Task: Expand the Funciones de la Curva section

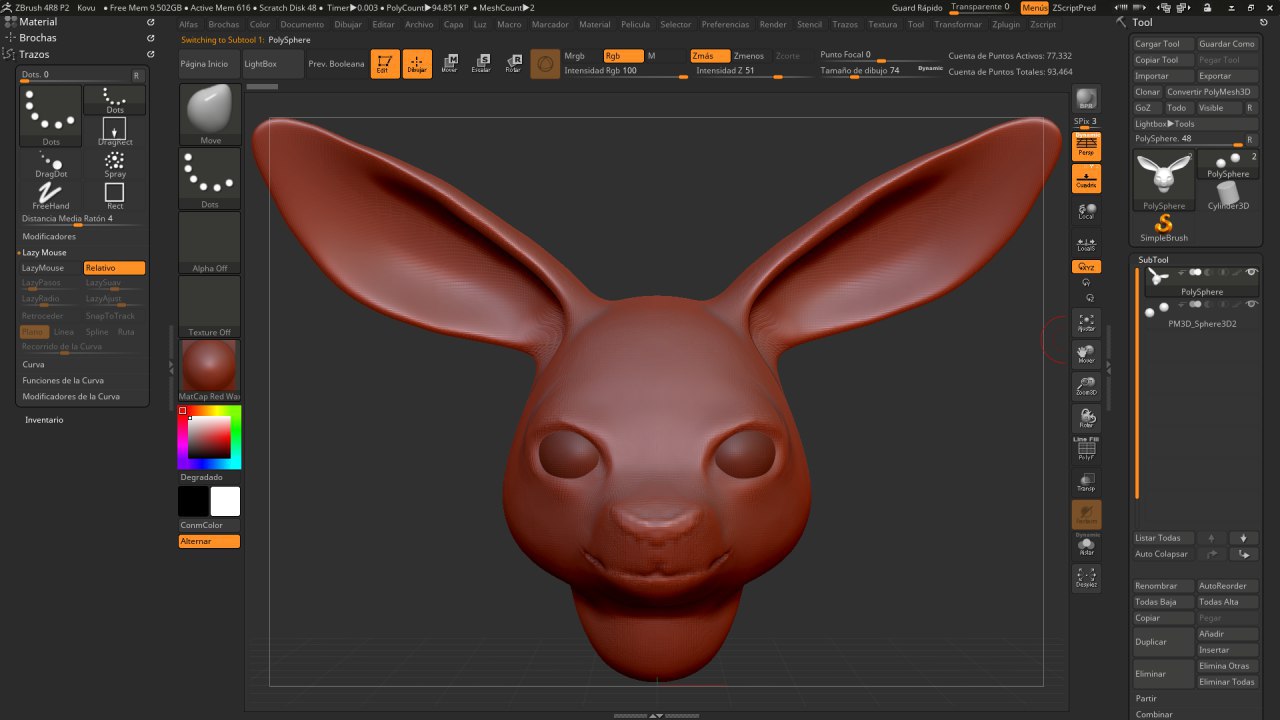Action: click(63, 381)
